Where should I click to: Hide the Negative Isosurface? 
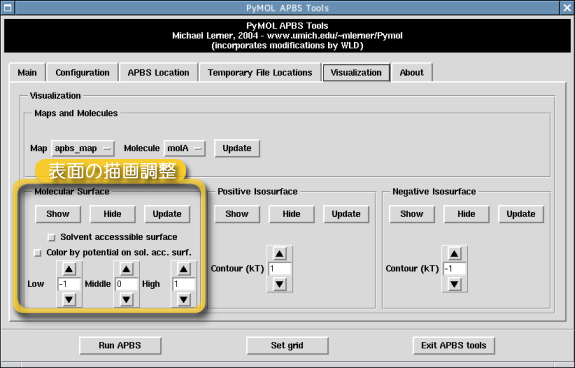coord(466,214)
